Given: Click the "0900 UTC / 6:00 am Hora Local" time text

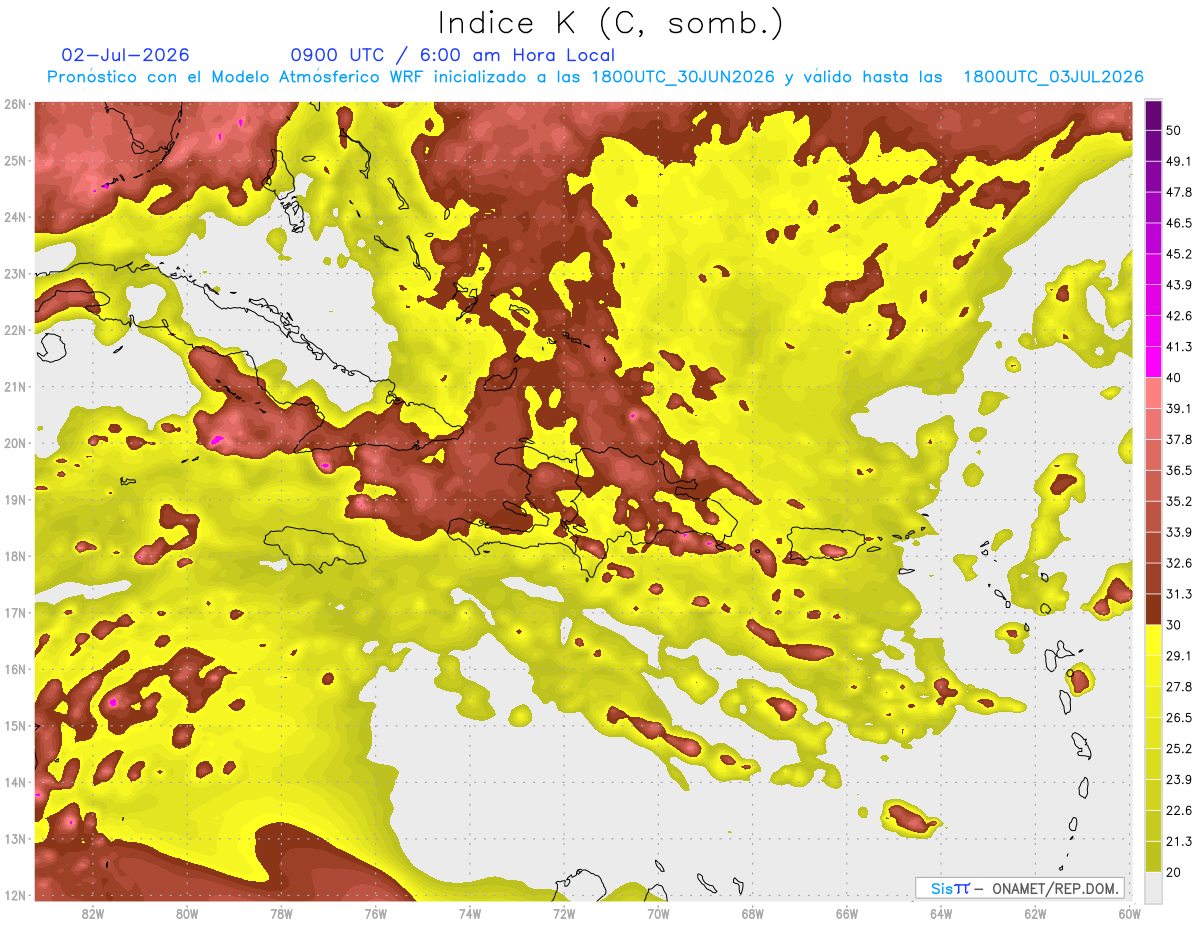Looking at the screenshot, I should point(452,55).
